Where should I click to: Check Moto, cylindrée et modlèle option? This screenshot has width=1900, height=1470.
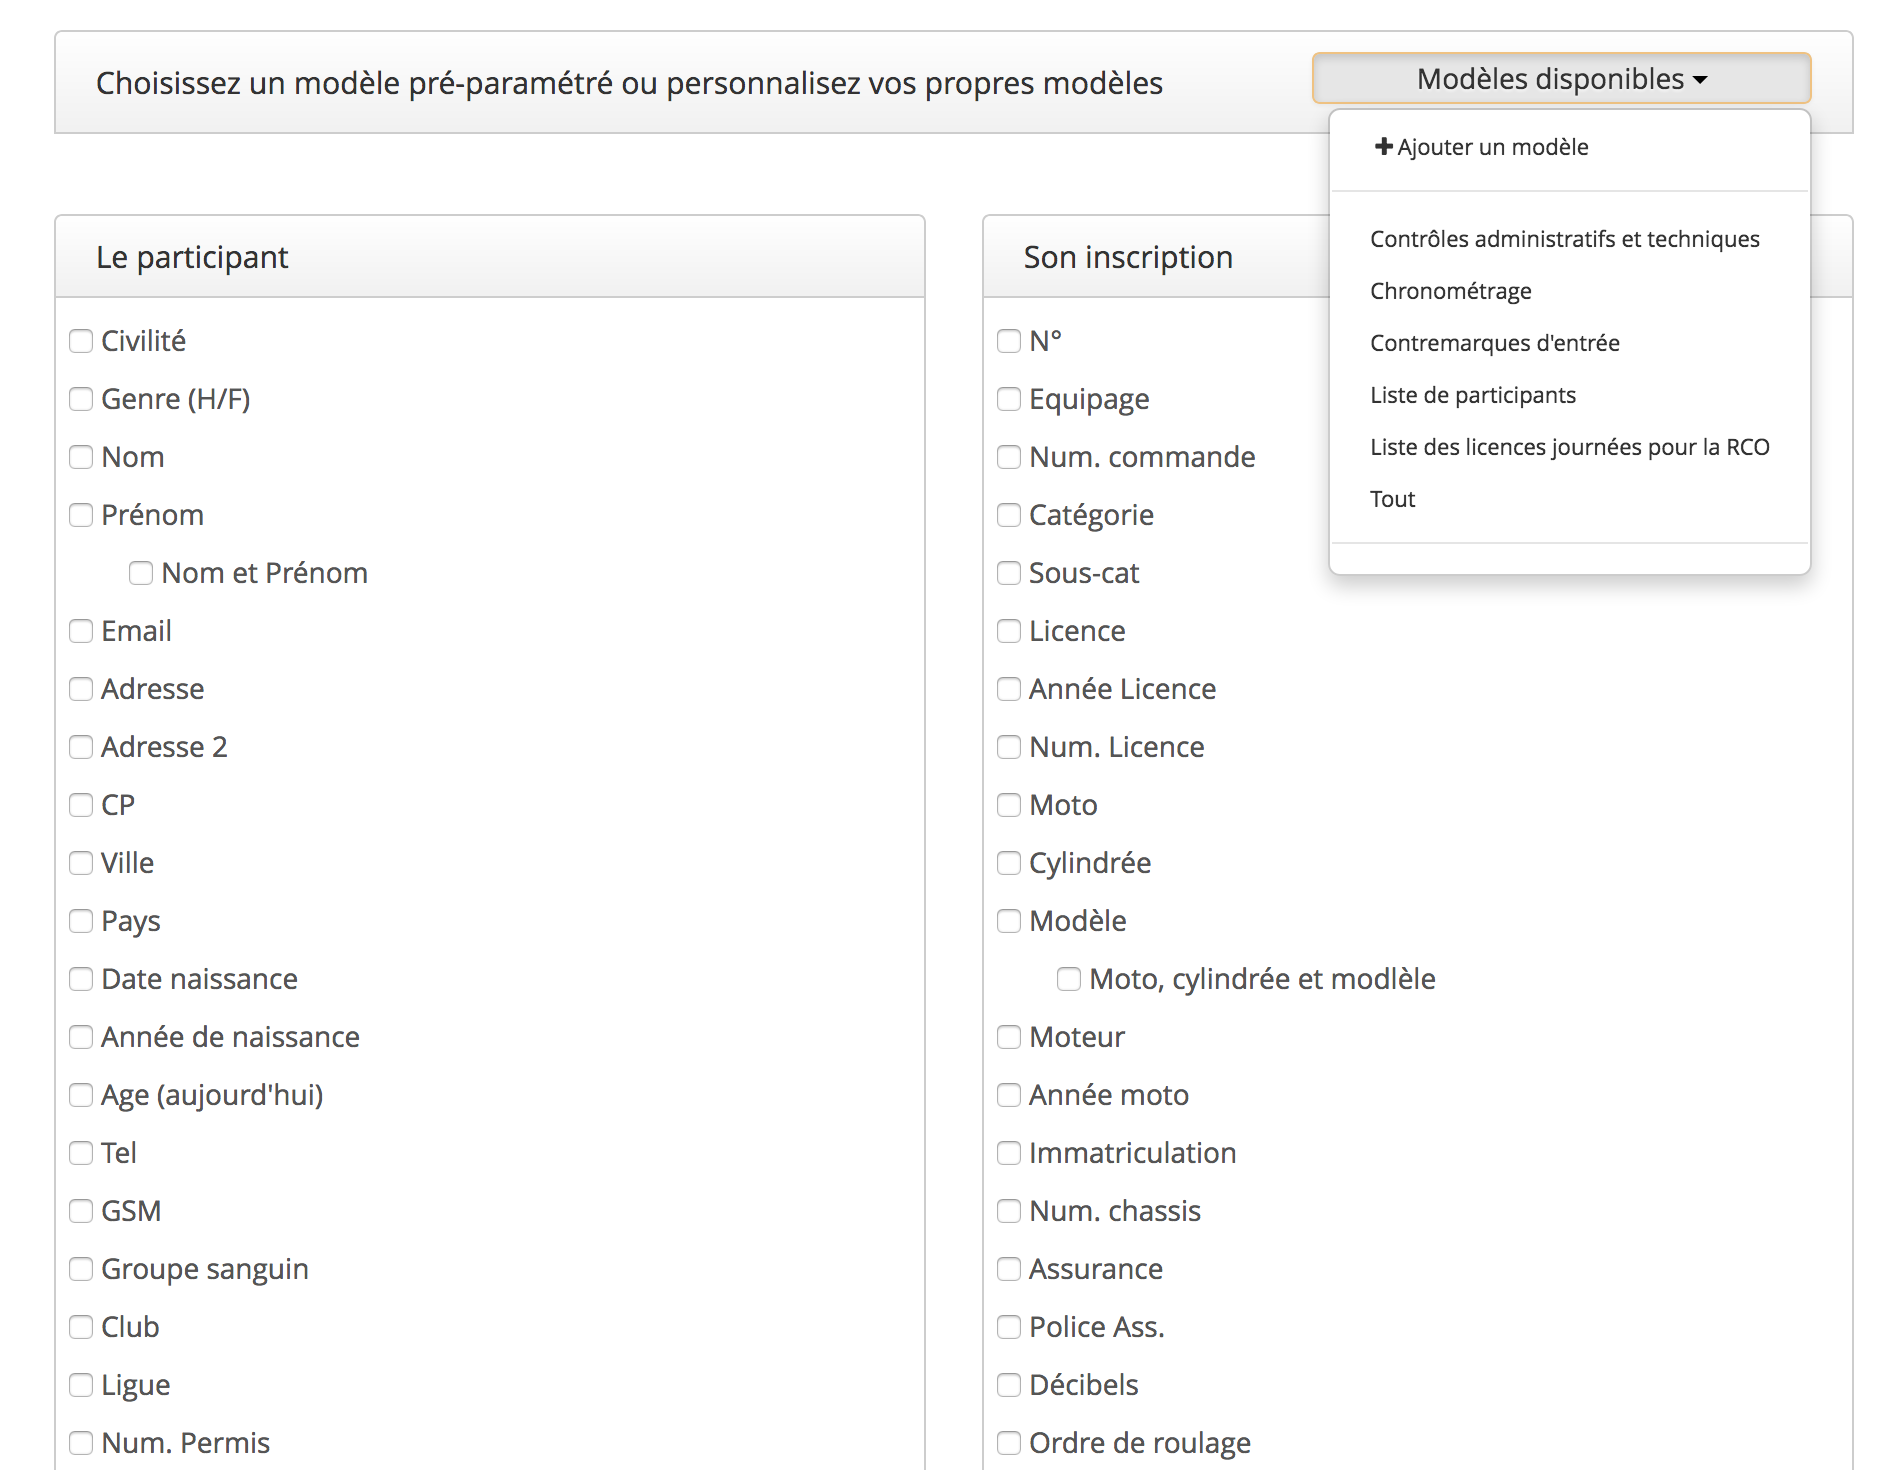coord(1069,979)
